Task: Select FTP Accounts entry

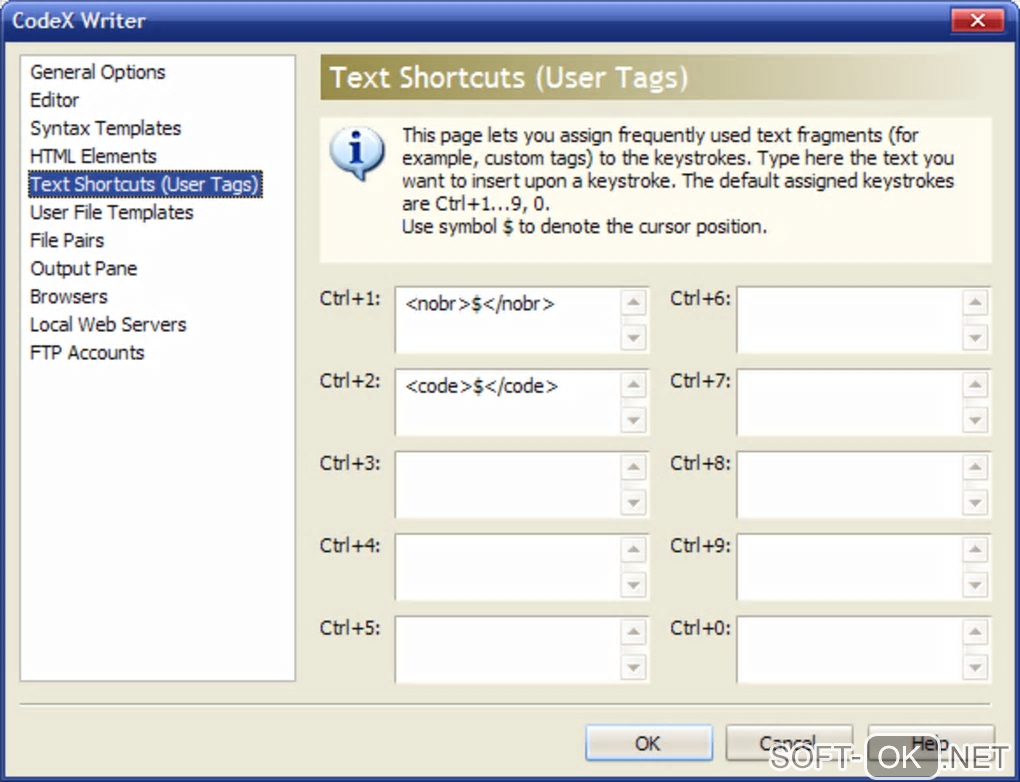Action: 87,352
